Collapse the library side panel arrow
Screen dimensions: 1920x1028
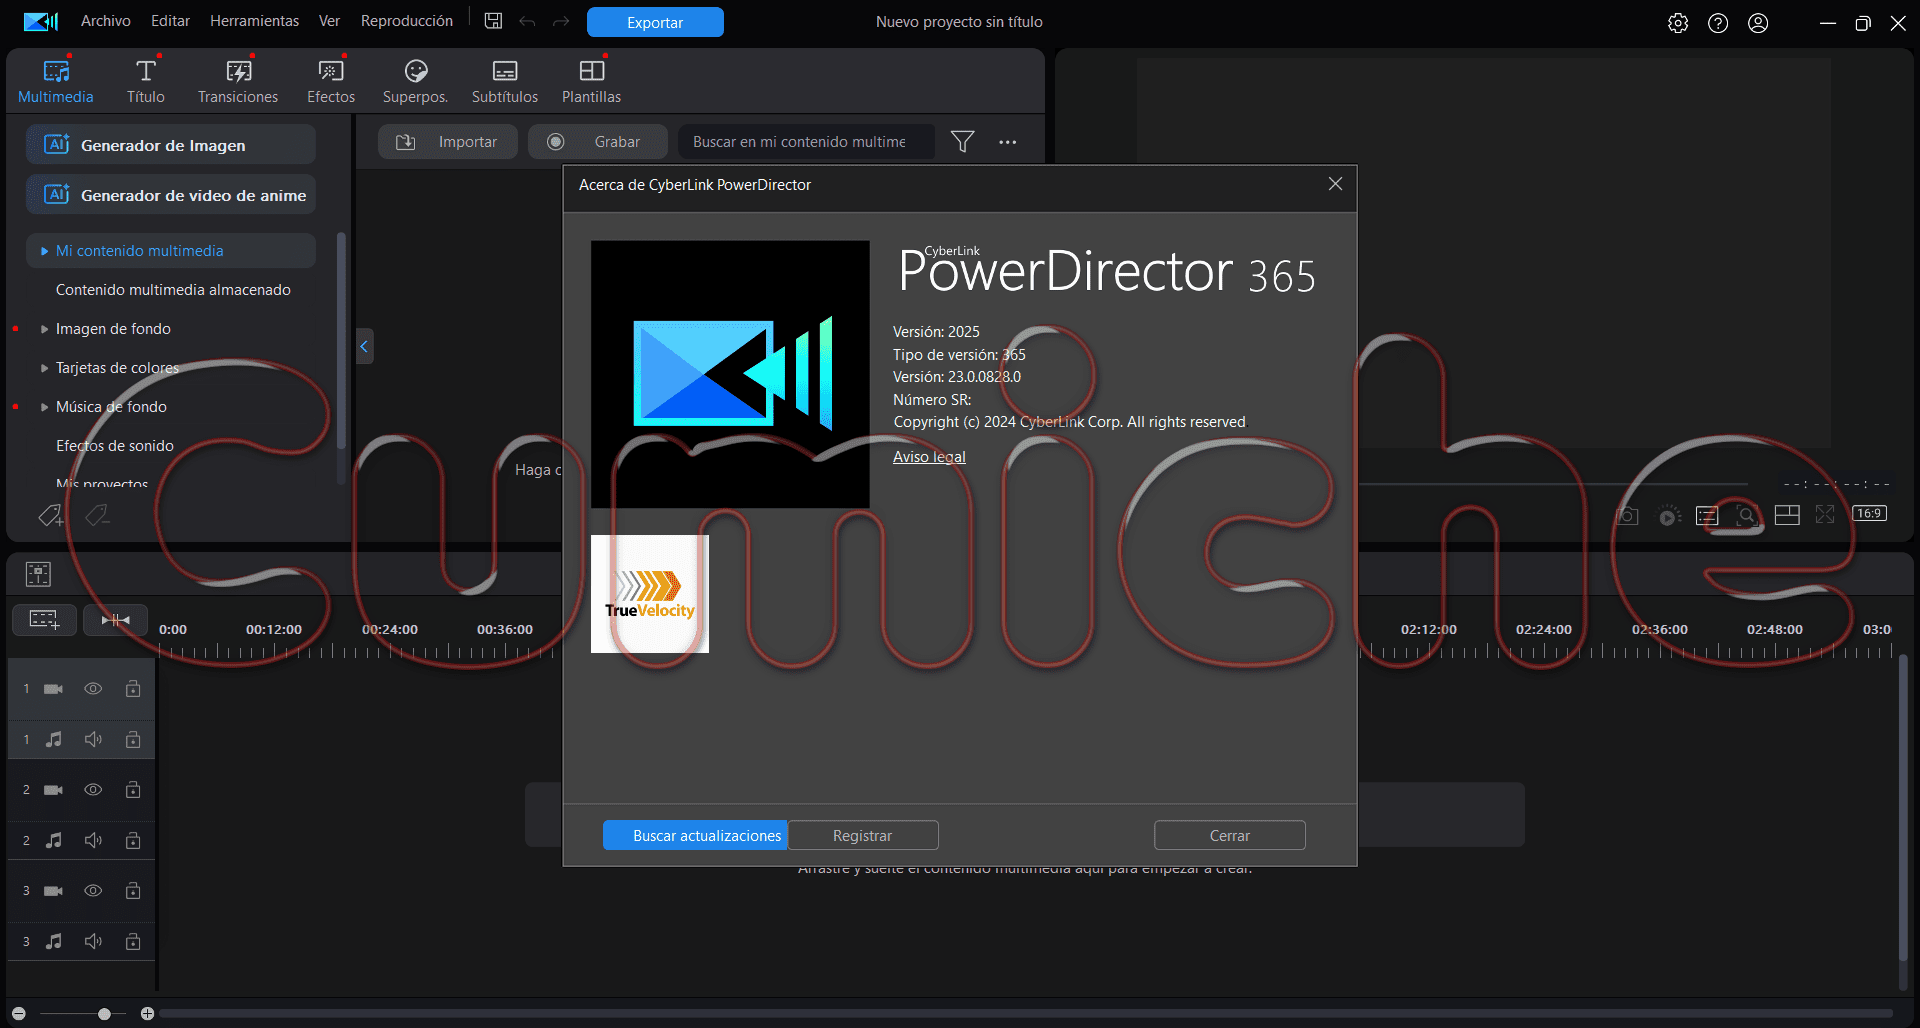pyautogui.click(x=364, y=346)
